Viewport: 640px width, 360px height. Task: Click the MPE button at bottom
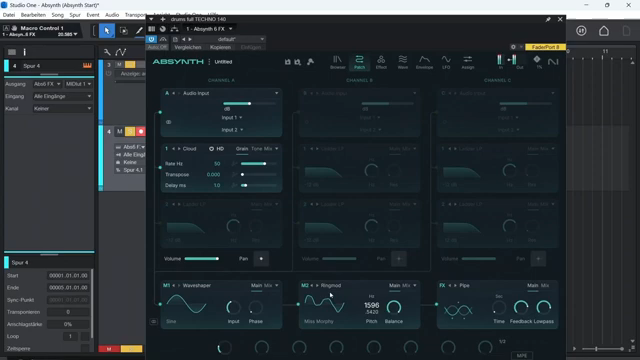coord(522,356)
